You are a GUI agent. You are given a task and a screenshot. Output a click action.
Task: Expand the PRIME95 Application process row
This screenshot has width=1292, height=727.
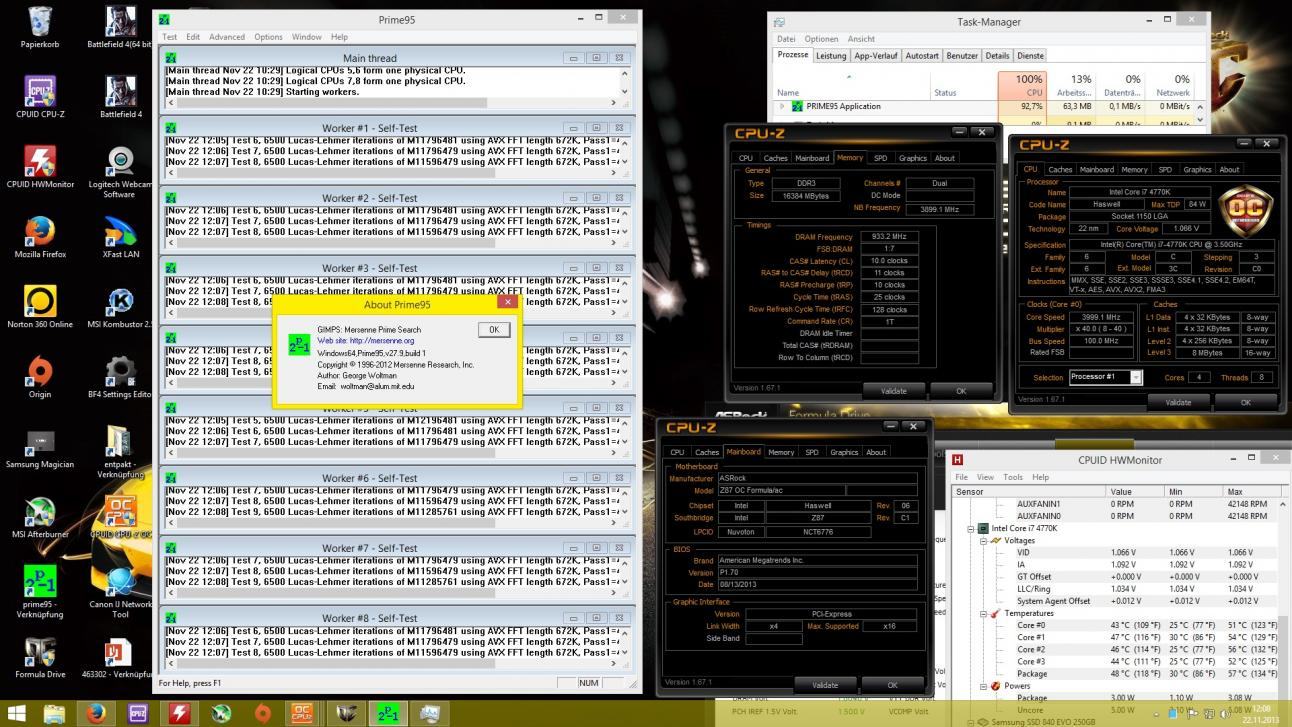click(782, 106)
